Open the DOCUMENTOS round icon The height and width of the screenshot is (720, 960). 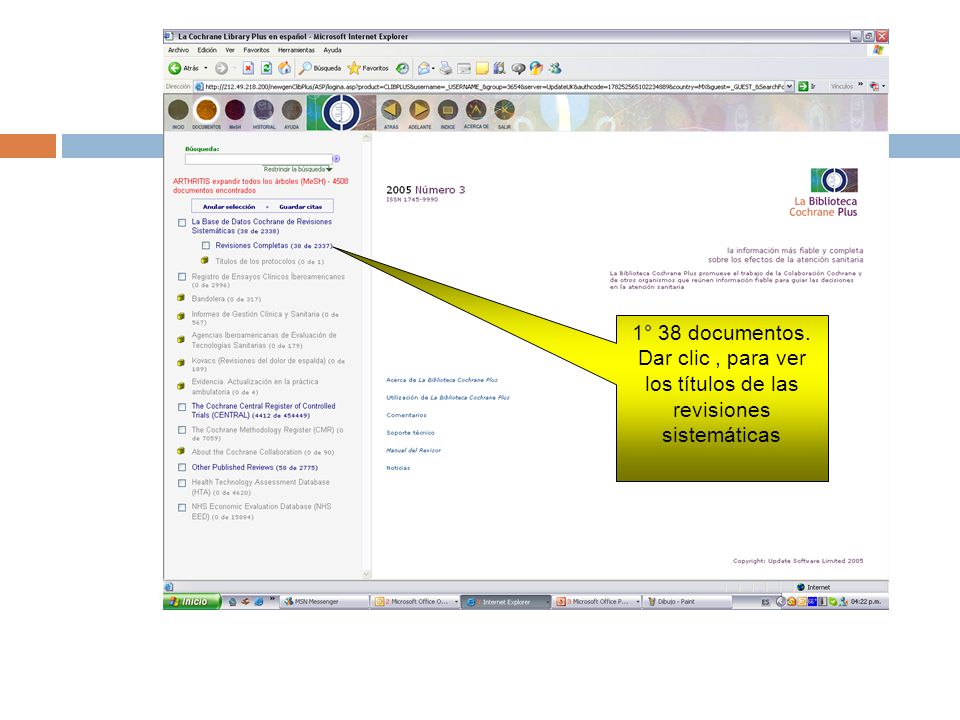[x=206, y=111]
